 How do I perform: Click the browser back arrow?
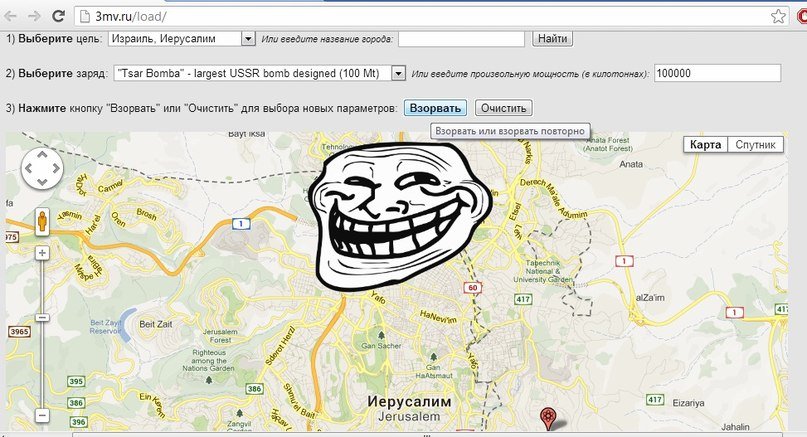coord(11,16)
